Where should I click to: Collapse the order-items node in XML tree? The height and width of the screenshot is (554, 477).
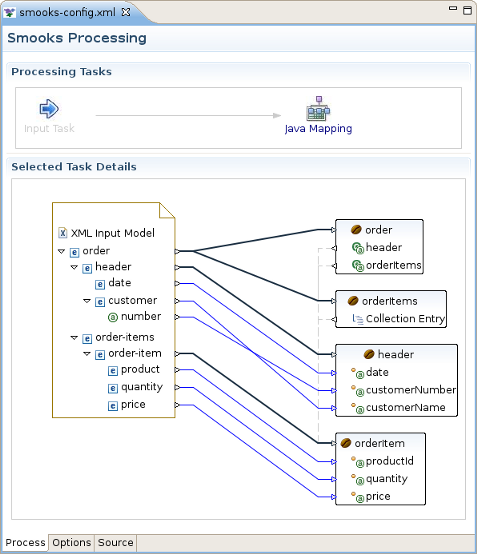[74, 337]
